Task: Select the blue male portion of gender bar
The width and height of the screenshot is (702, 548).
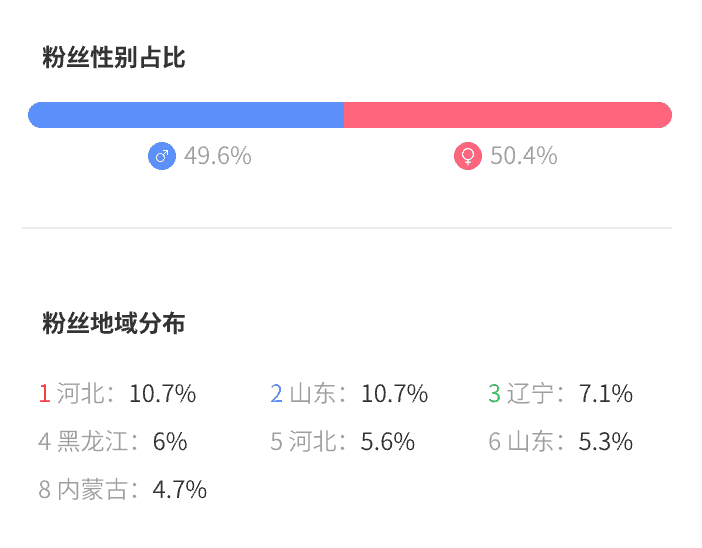Action: [186, 115]
